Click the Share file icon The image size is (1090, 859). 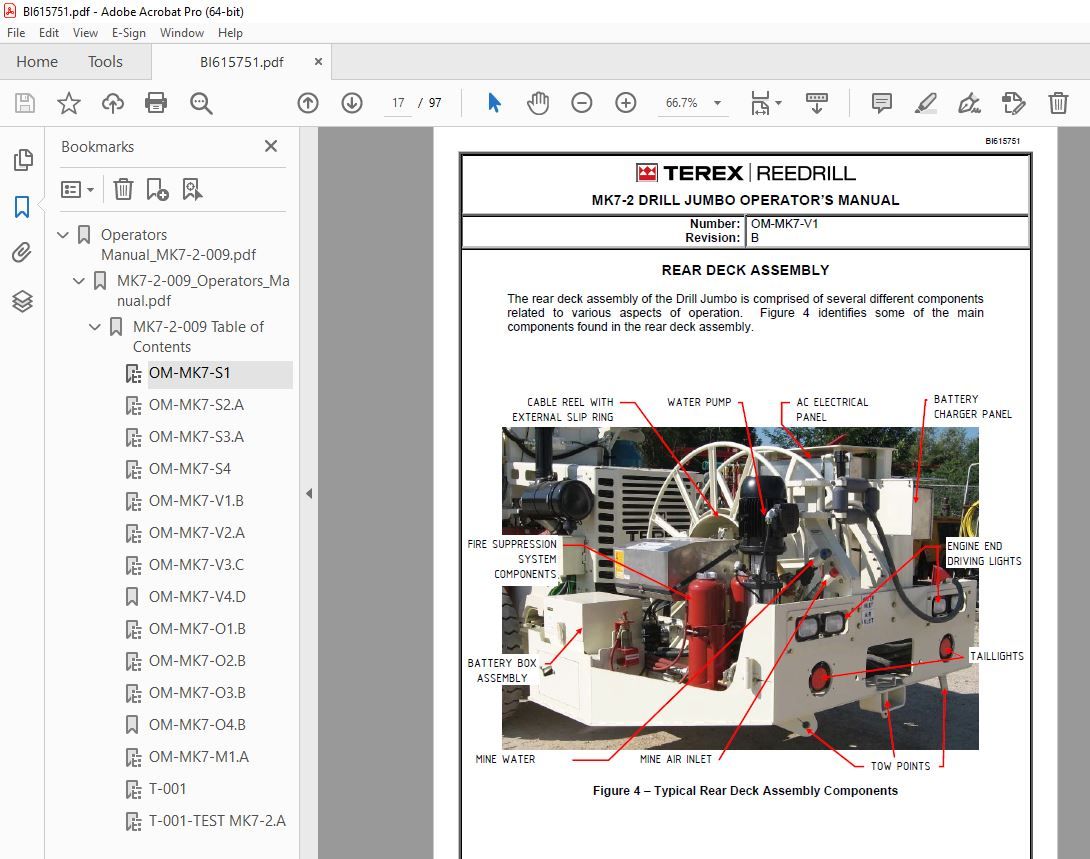coord(112,103)
